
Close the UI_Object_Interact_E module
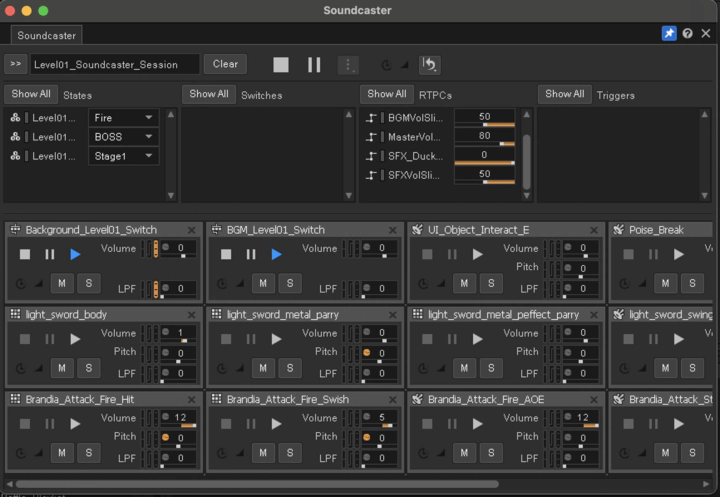pyautogui.click(x=595, y=230)
